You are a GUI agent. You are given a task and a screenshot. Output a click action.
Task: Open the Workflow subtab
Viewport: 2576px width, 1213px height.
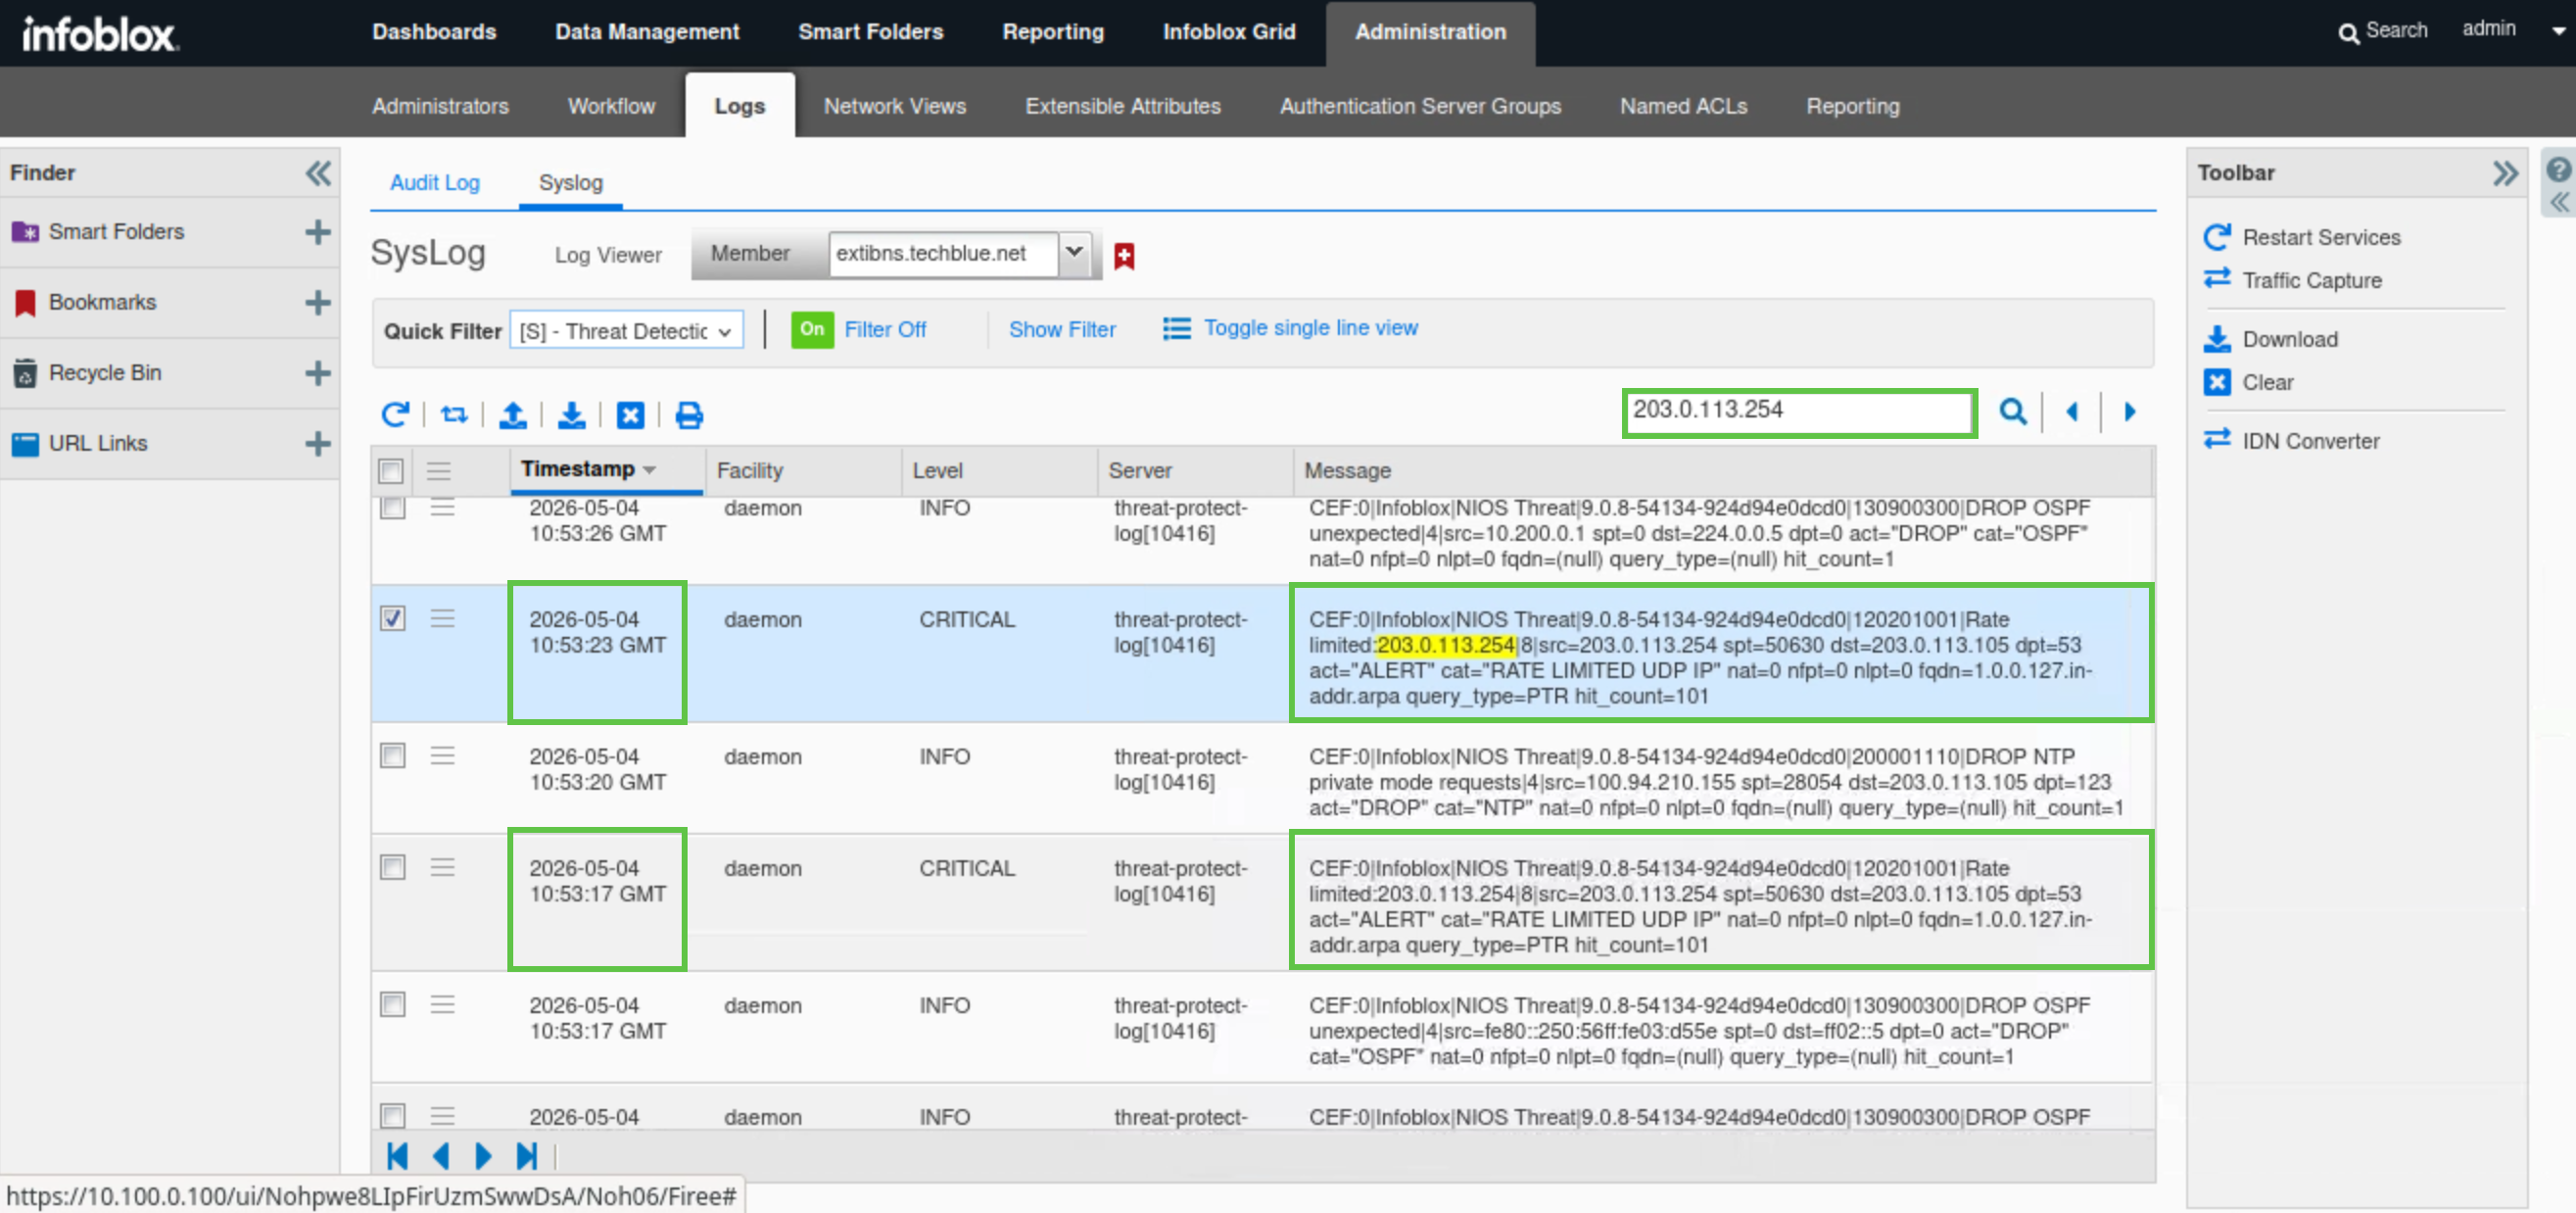tap(611, 106)
